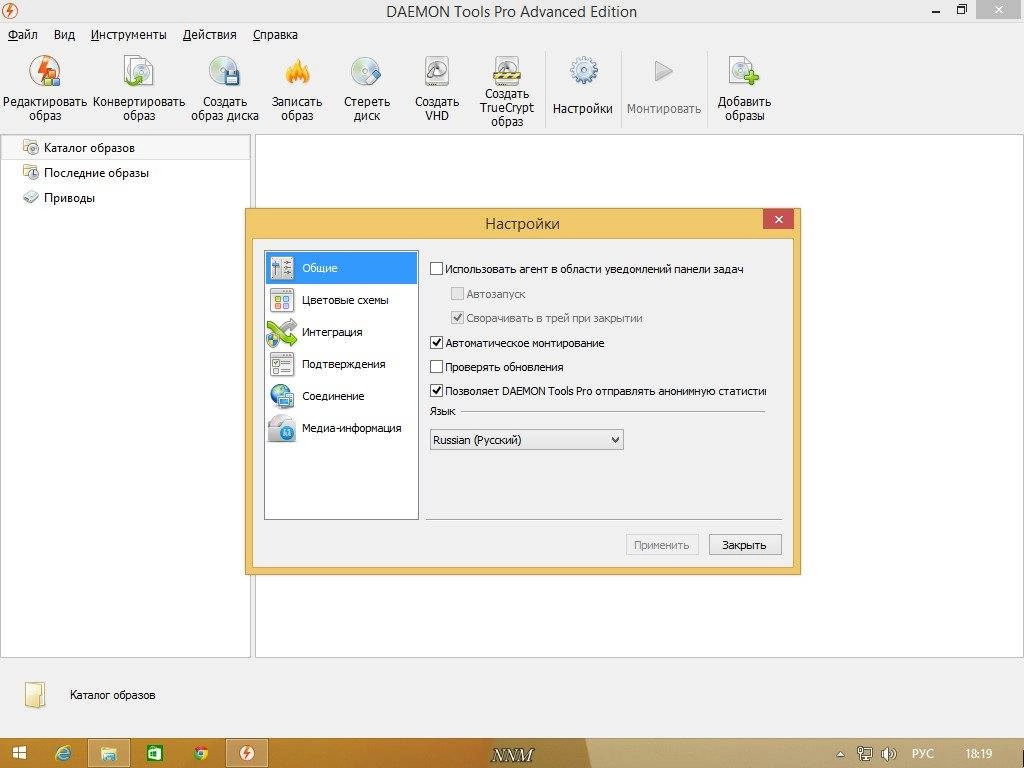
Task: Open the Вид menu
Action: coord(64,35)
